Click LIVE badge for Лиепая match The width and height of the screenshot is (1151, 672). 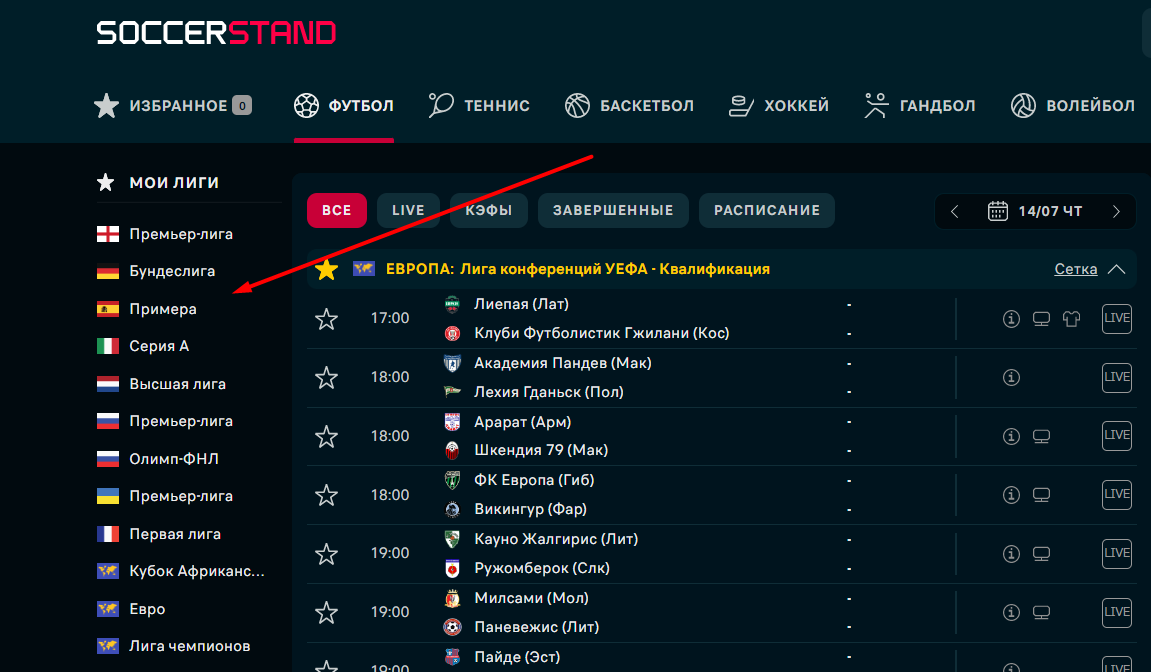1116,319
